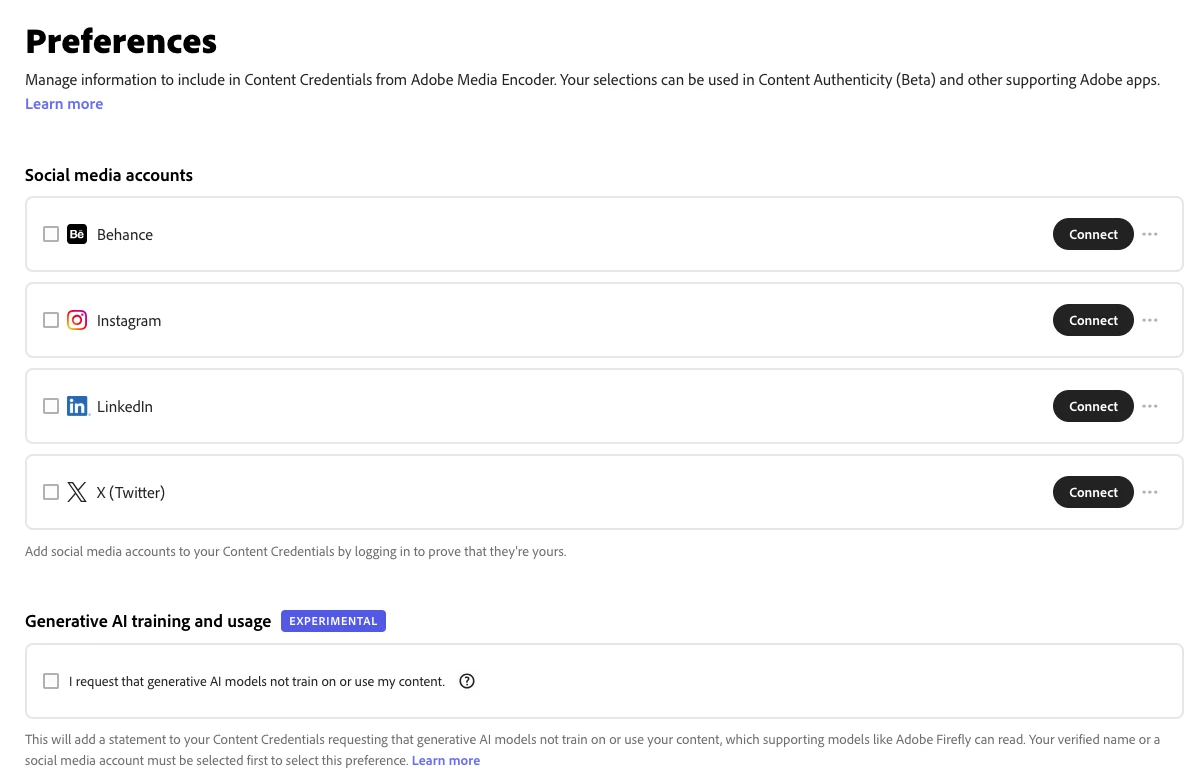Click the Generative AI training and usage heading
This screenshot has height=781, width=1200.
[x=148, y=621]
